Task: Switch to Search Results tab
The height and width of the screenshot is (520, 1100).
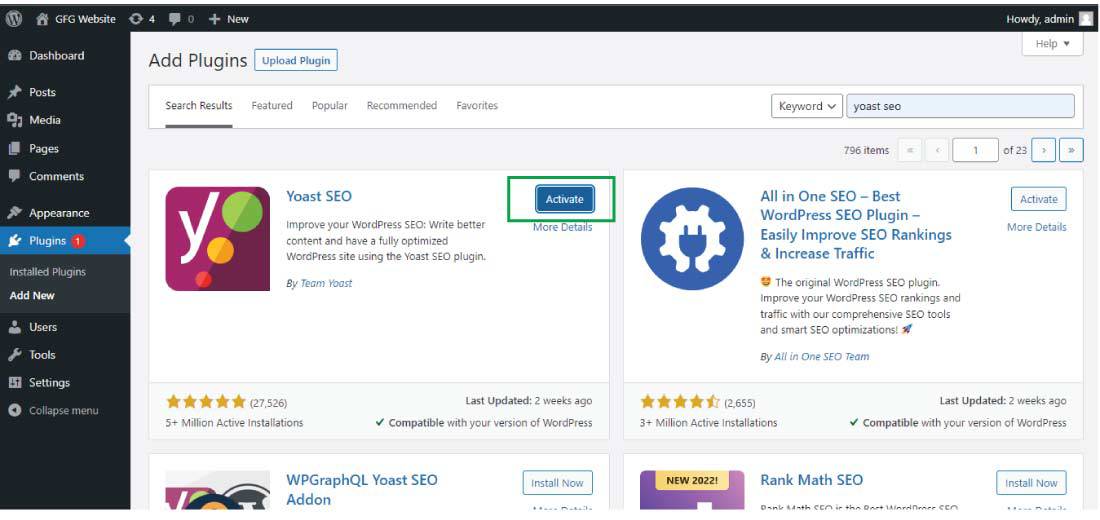Action: 199,106
